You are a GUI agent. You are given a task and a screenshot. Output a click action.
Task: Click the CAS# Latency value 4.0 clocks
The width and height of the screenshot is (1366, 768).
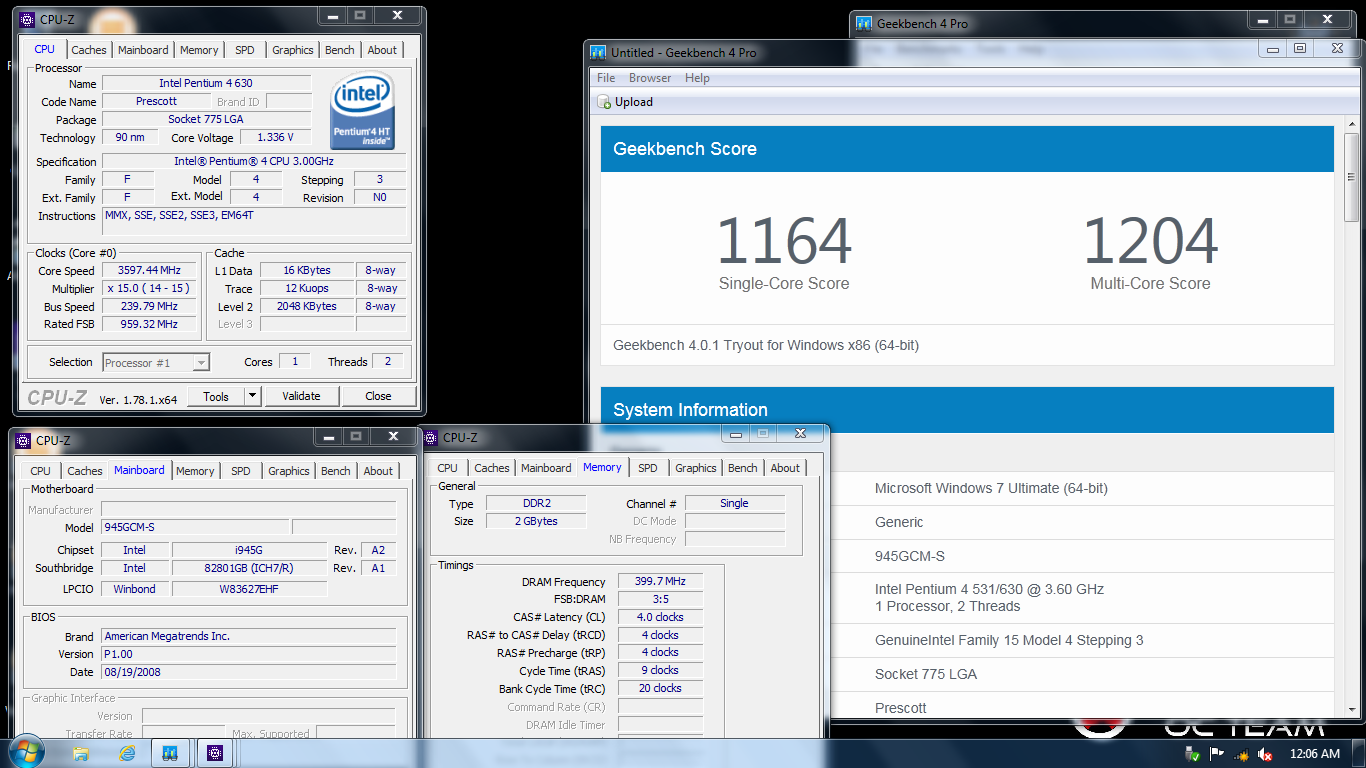pyautogui.click(x=660, y=617)
